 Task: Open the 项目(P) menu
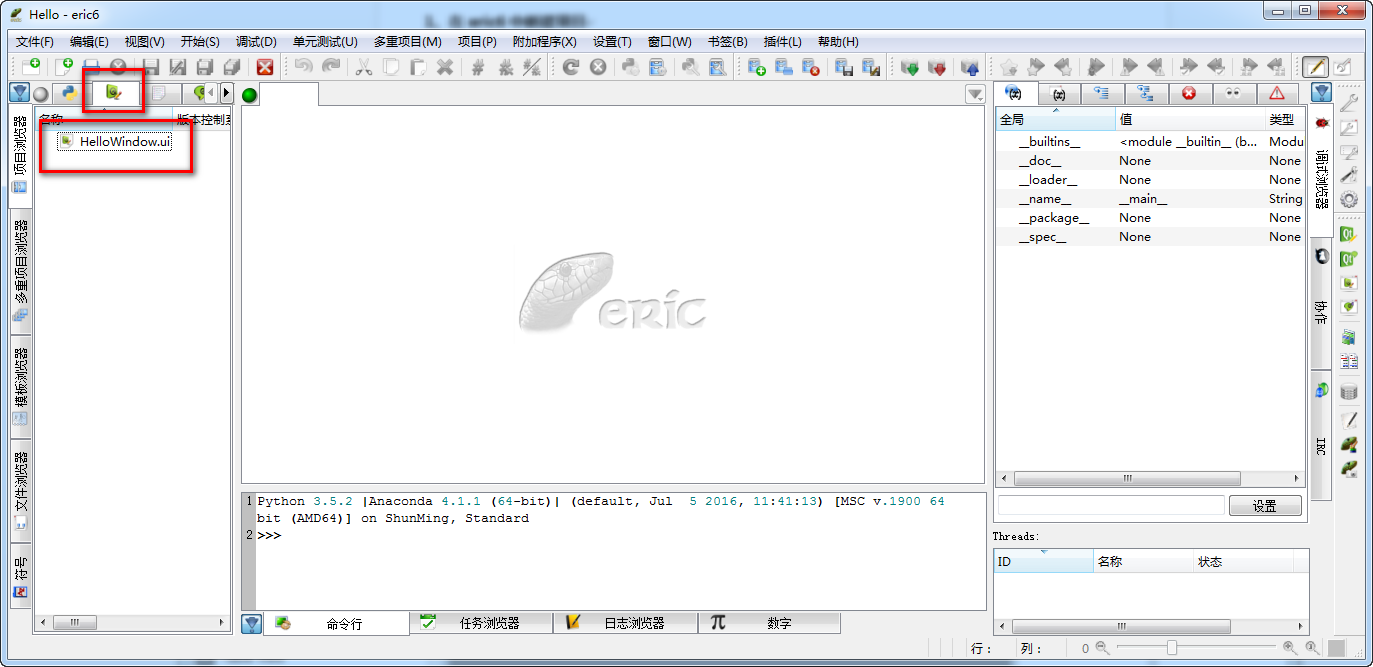point(477,41)
